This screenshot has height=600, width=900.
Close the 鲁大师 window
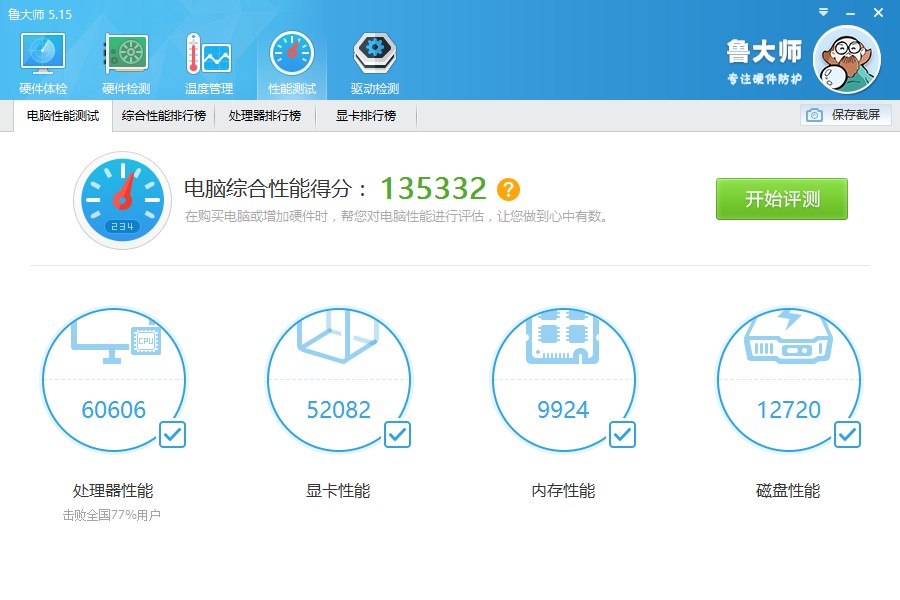pyautogui.click(x=878, y=12)
